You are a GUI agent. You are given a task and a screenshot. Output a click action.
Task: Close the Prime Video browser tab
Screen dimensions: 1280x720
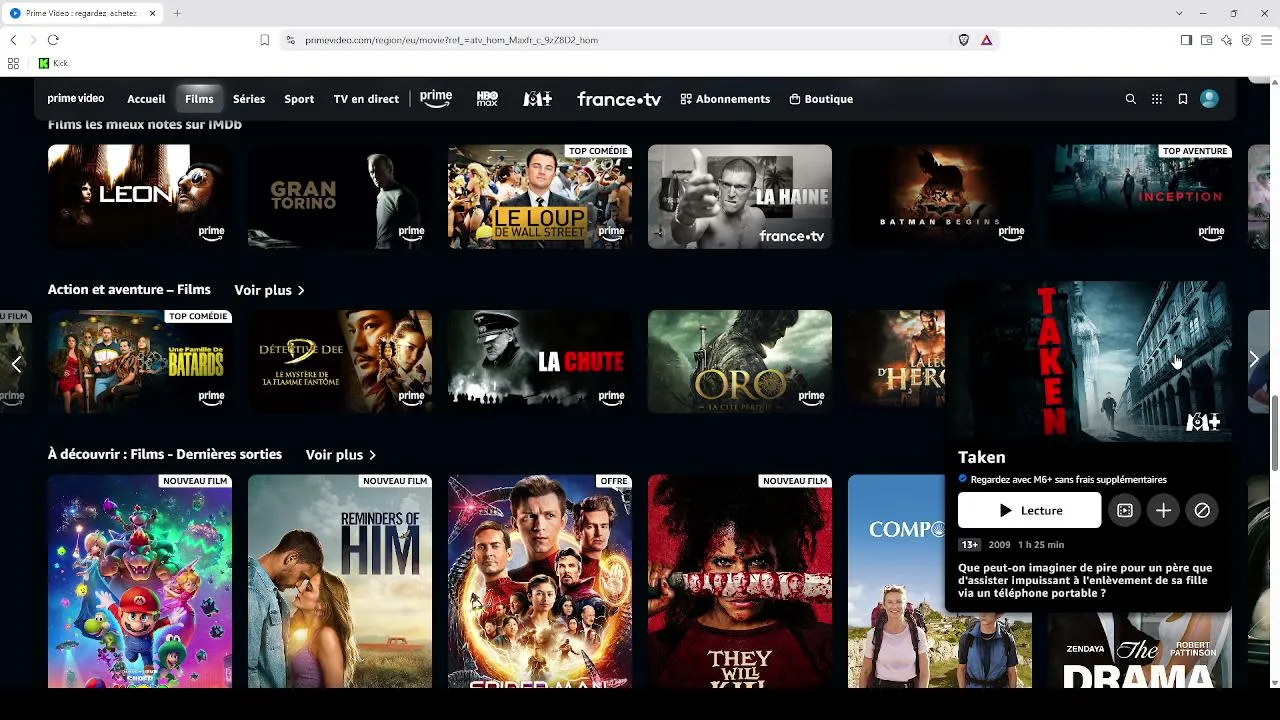point(152,13)
